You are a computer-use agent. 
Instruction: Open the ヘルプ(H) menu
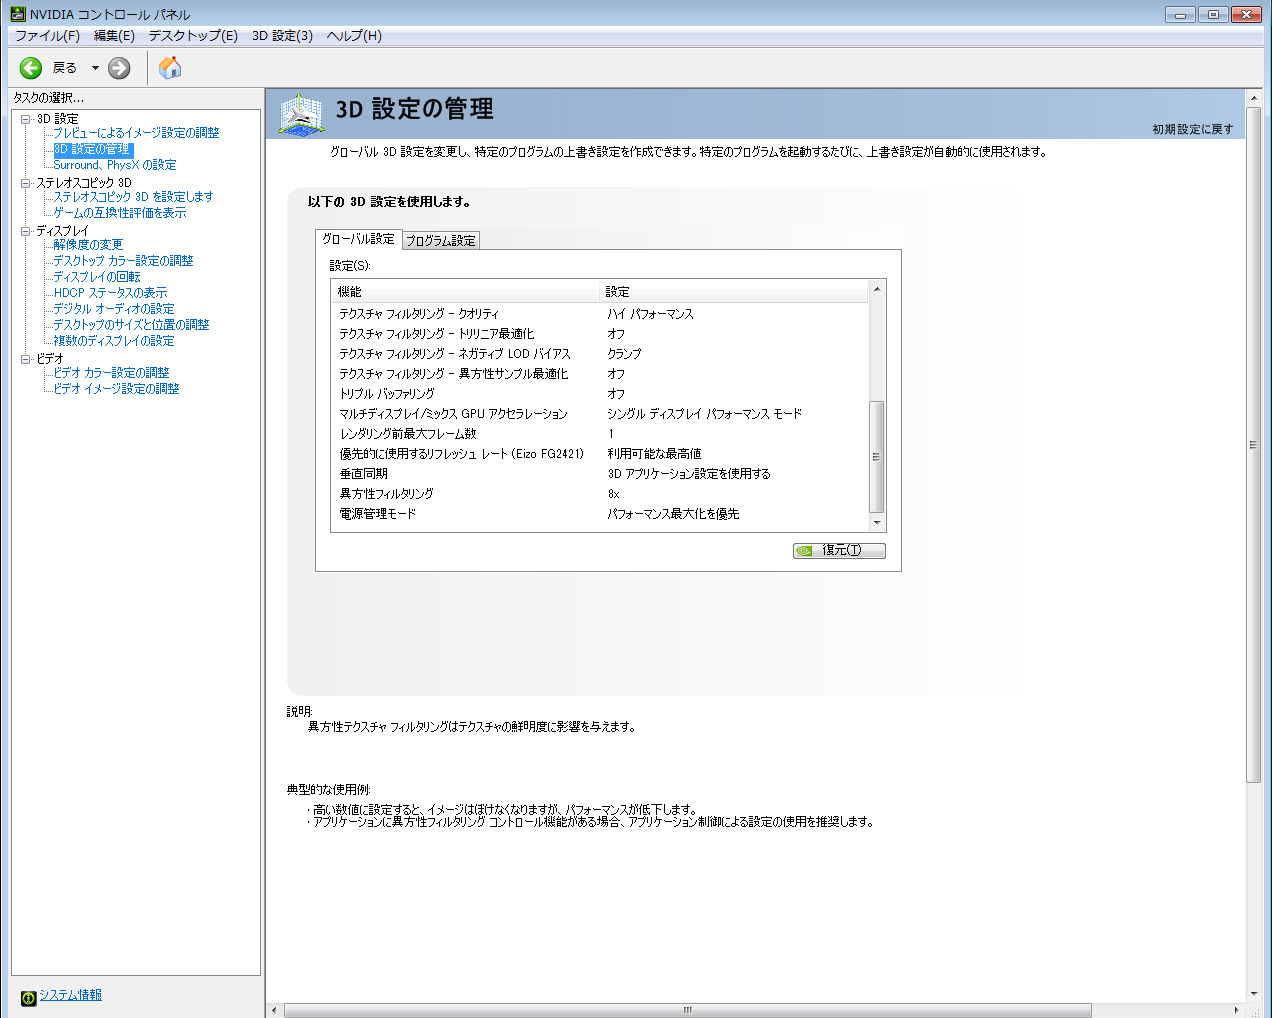point(354,36)
